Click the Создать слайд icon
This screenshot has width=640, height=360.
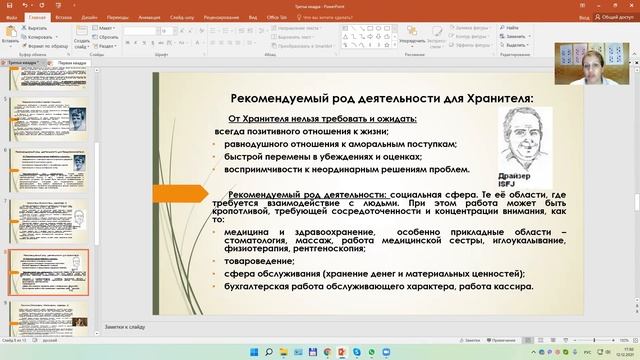point(82,32)
